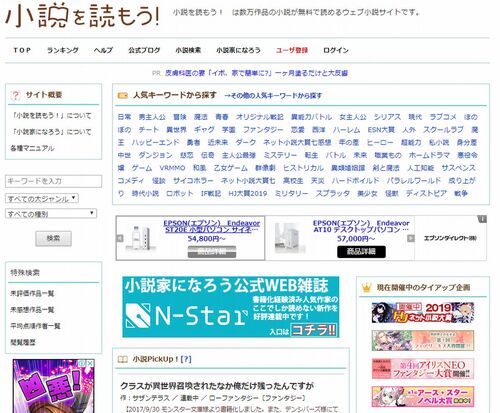
Task: Open 未評価作品一覧 under 特殊検索
Action: [x=32, y=293]
